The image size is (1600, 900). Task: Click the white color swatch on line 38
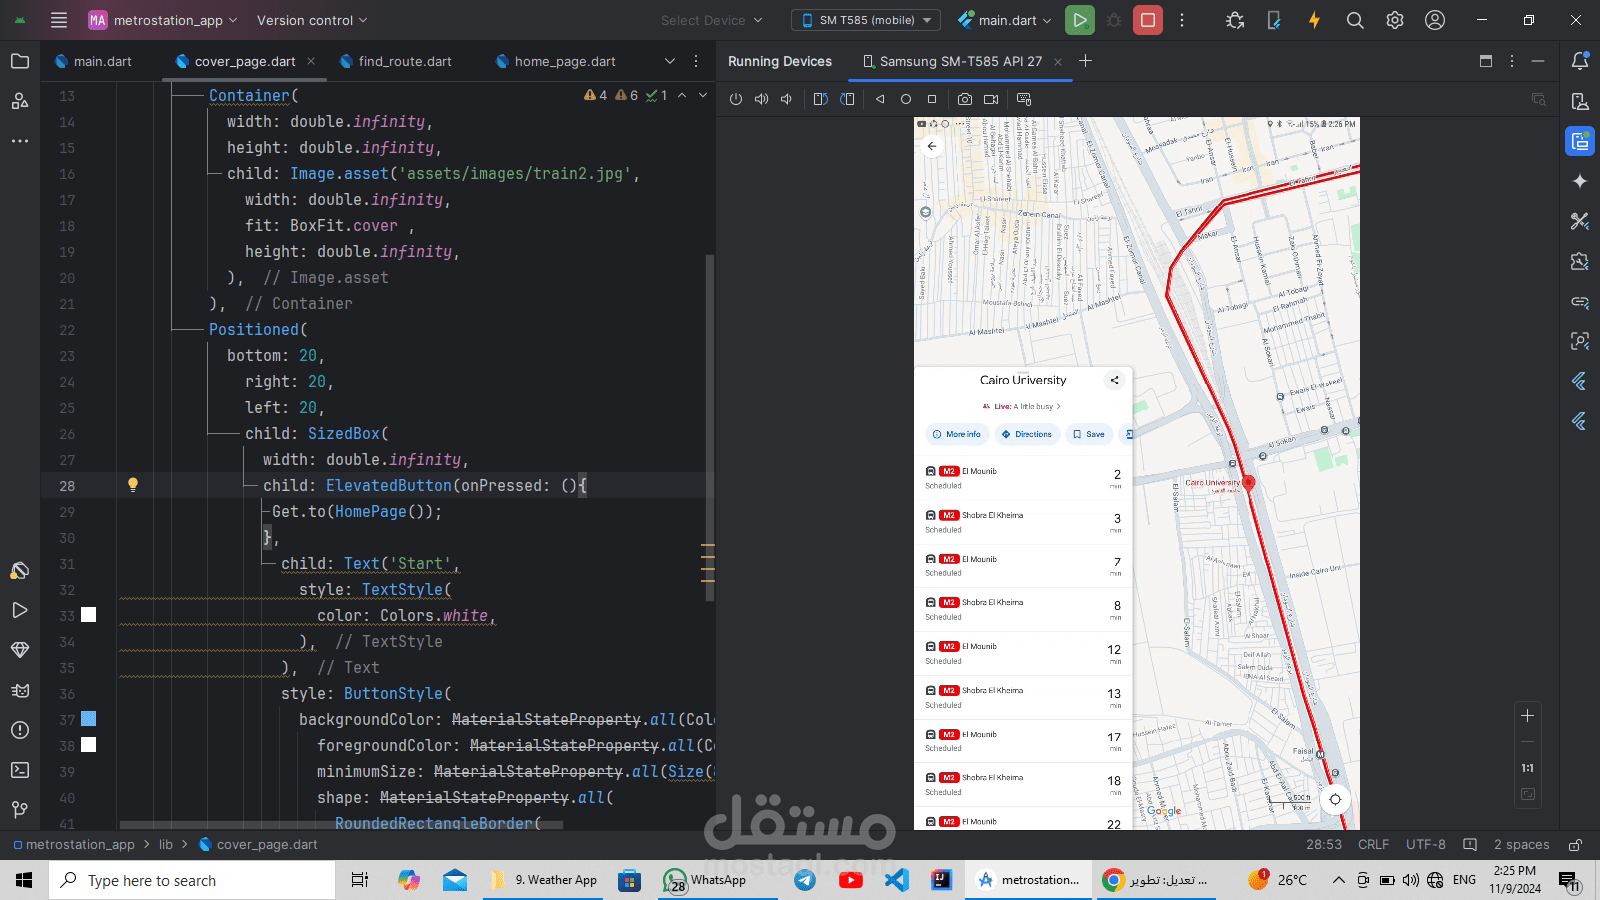89,745
